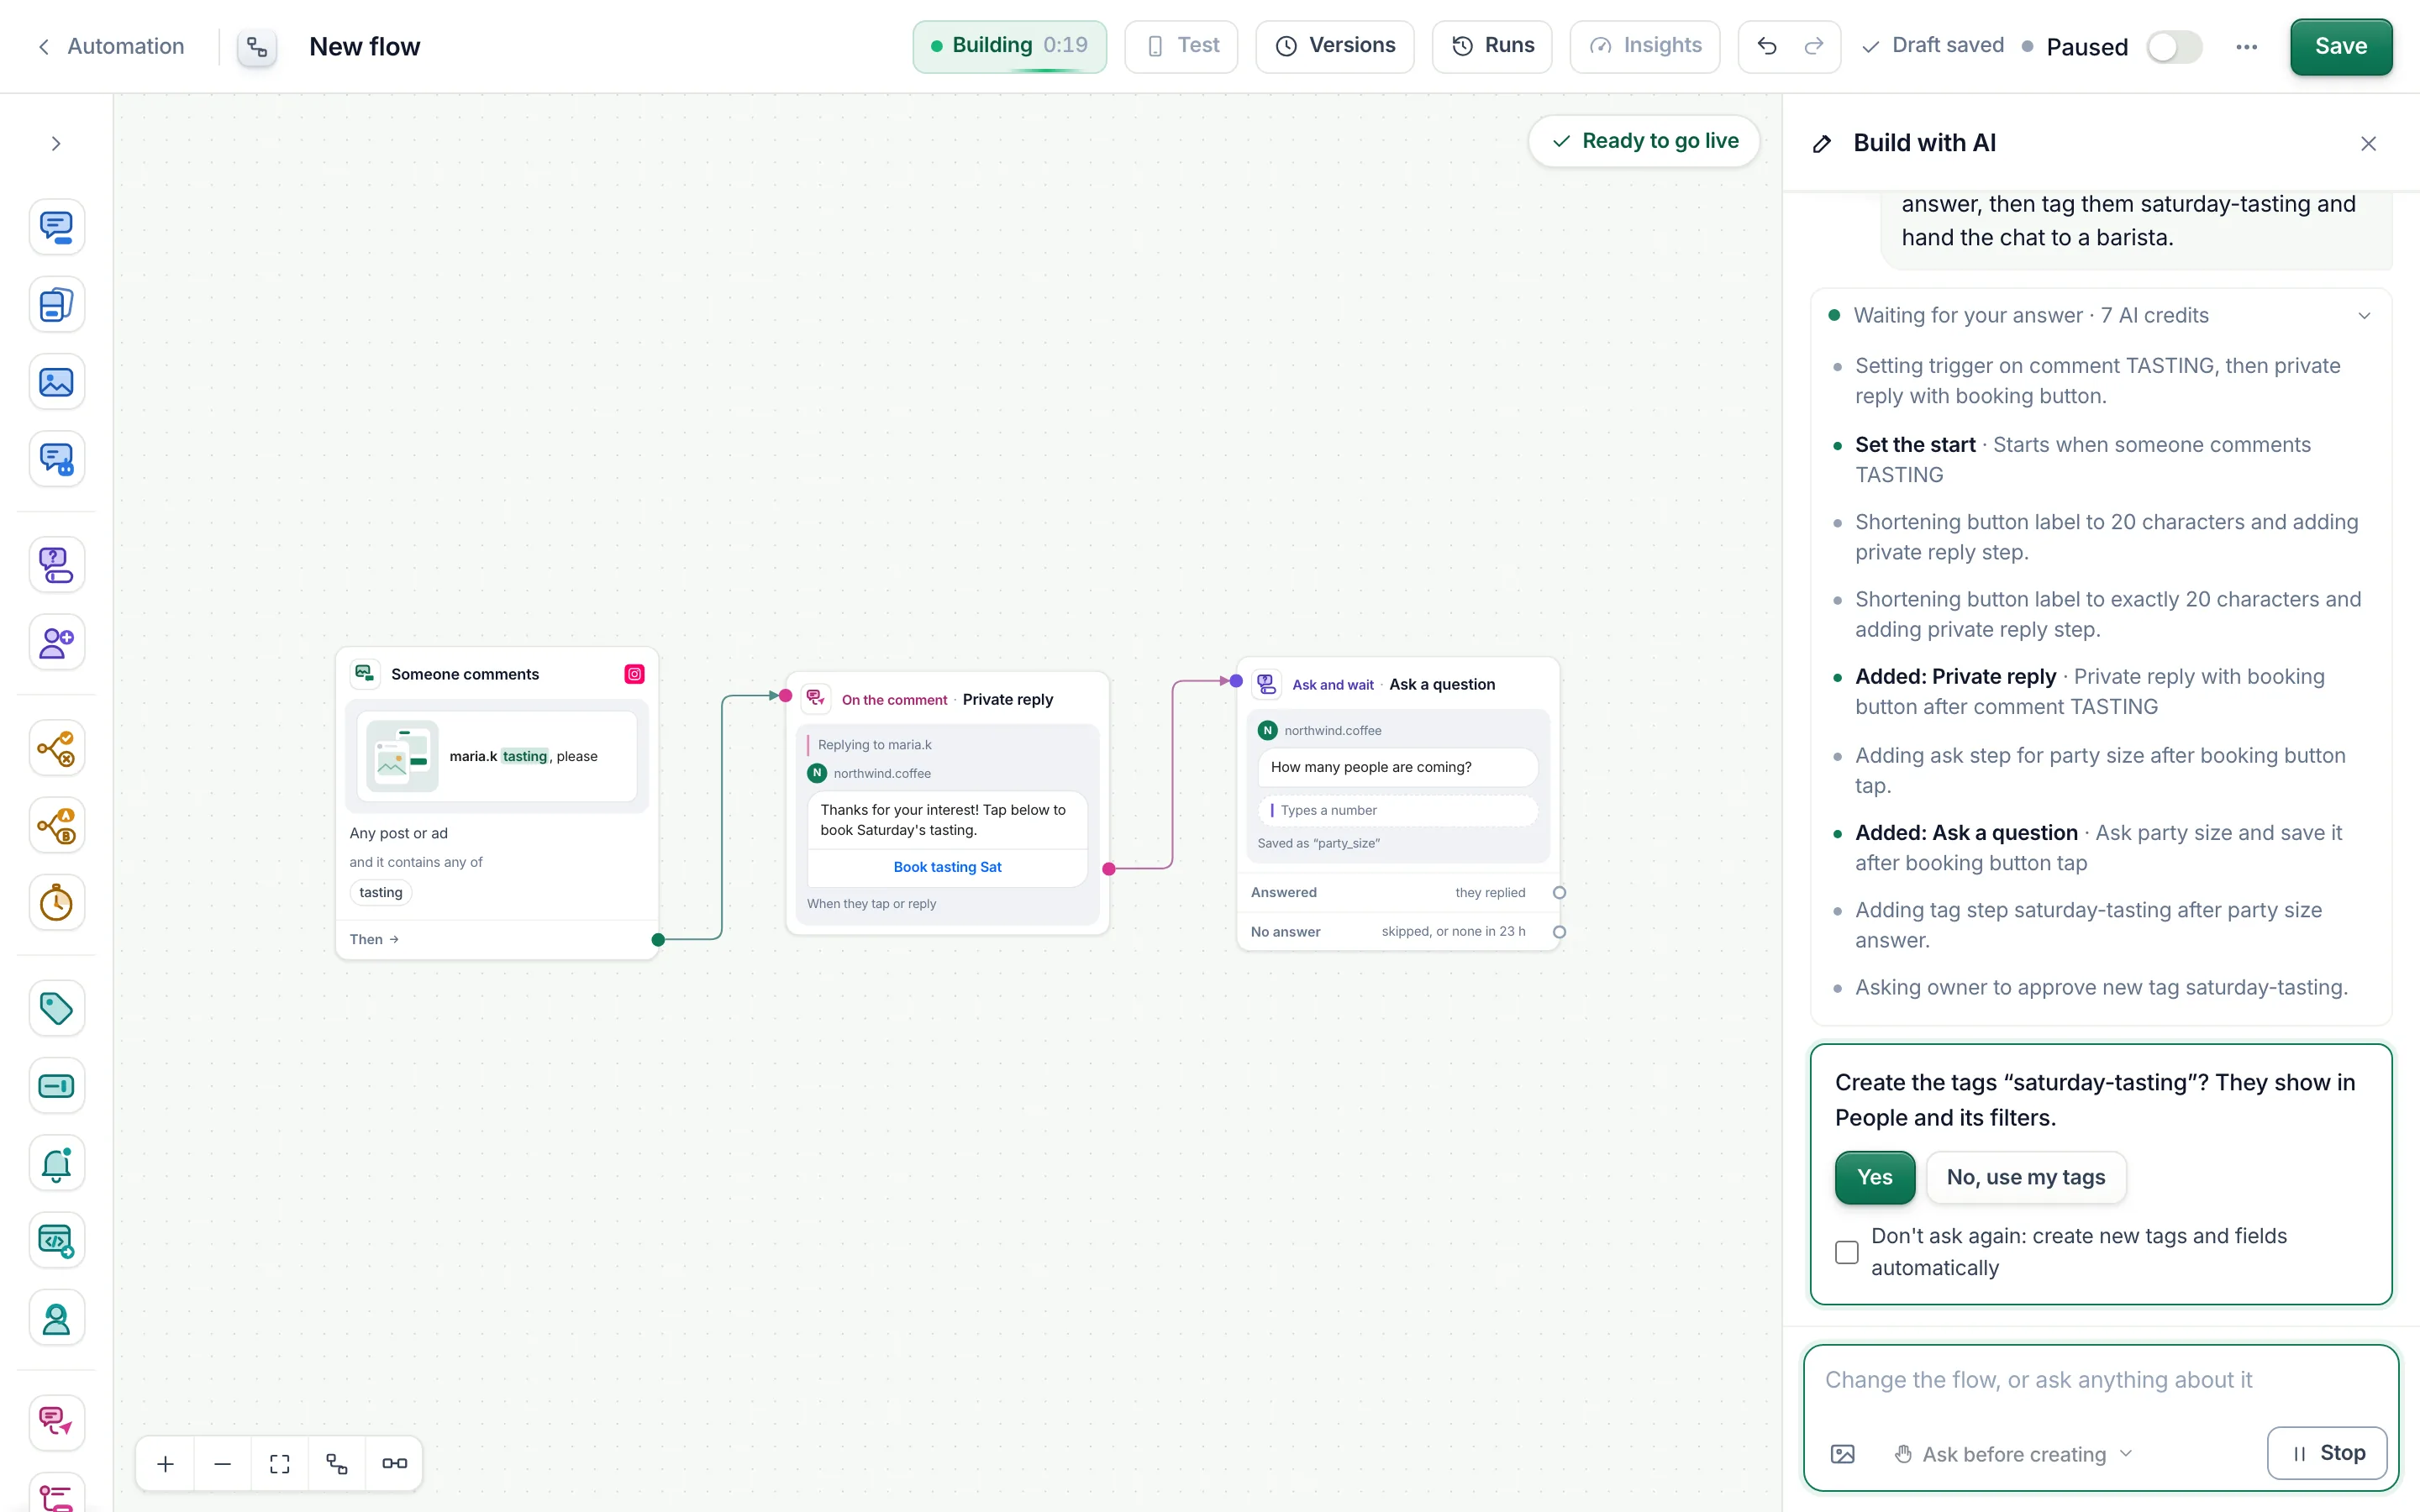Check Don't ask again checkbox

[x=1847, y=1252]
